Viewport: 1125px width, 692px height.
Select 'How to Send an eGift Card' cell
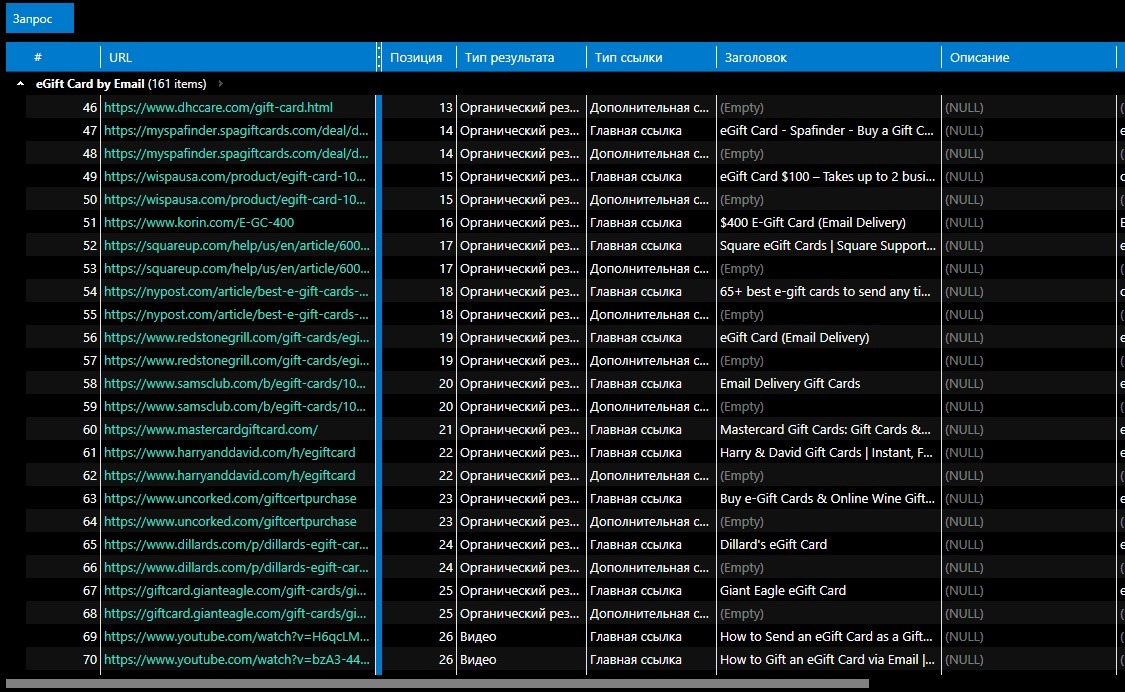[x=829, y=636]
